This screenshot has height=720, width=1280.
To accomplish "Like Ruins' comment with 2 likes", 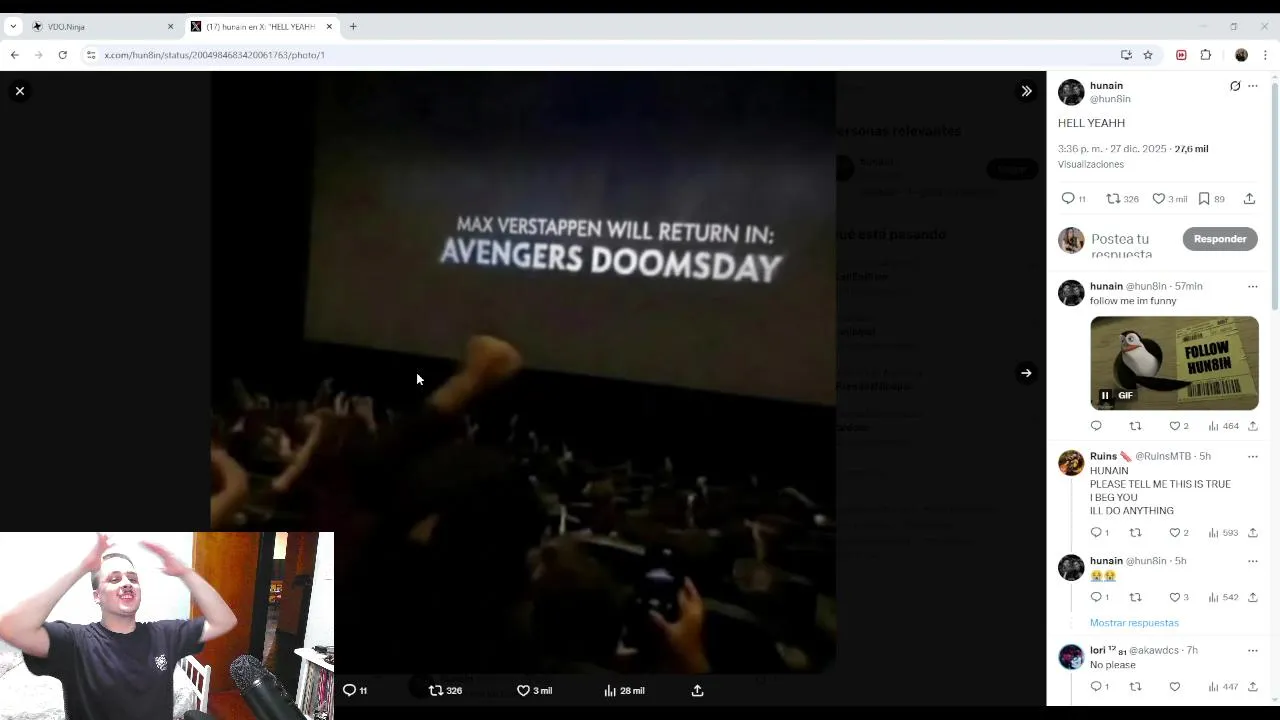I will point(1179,533).
